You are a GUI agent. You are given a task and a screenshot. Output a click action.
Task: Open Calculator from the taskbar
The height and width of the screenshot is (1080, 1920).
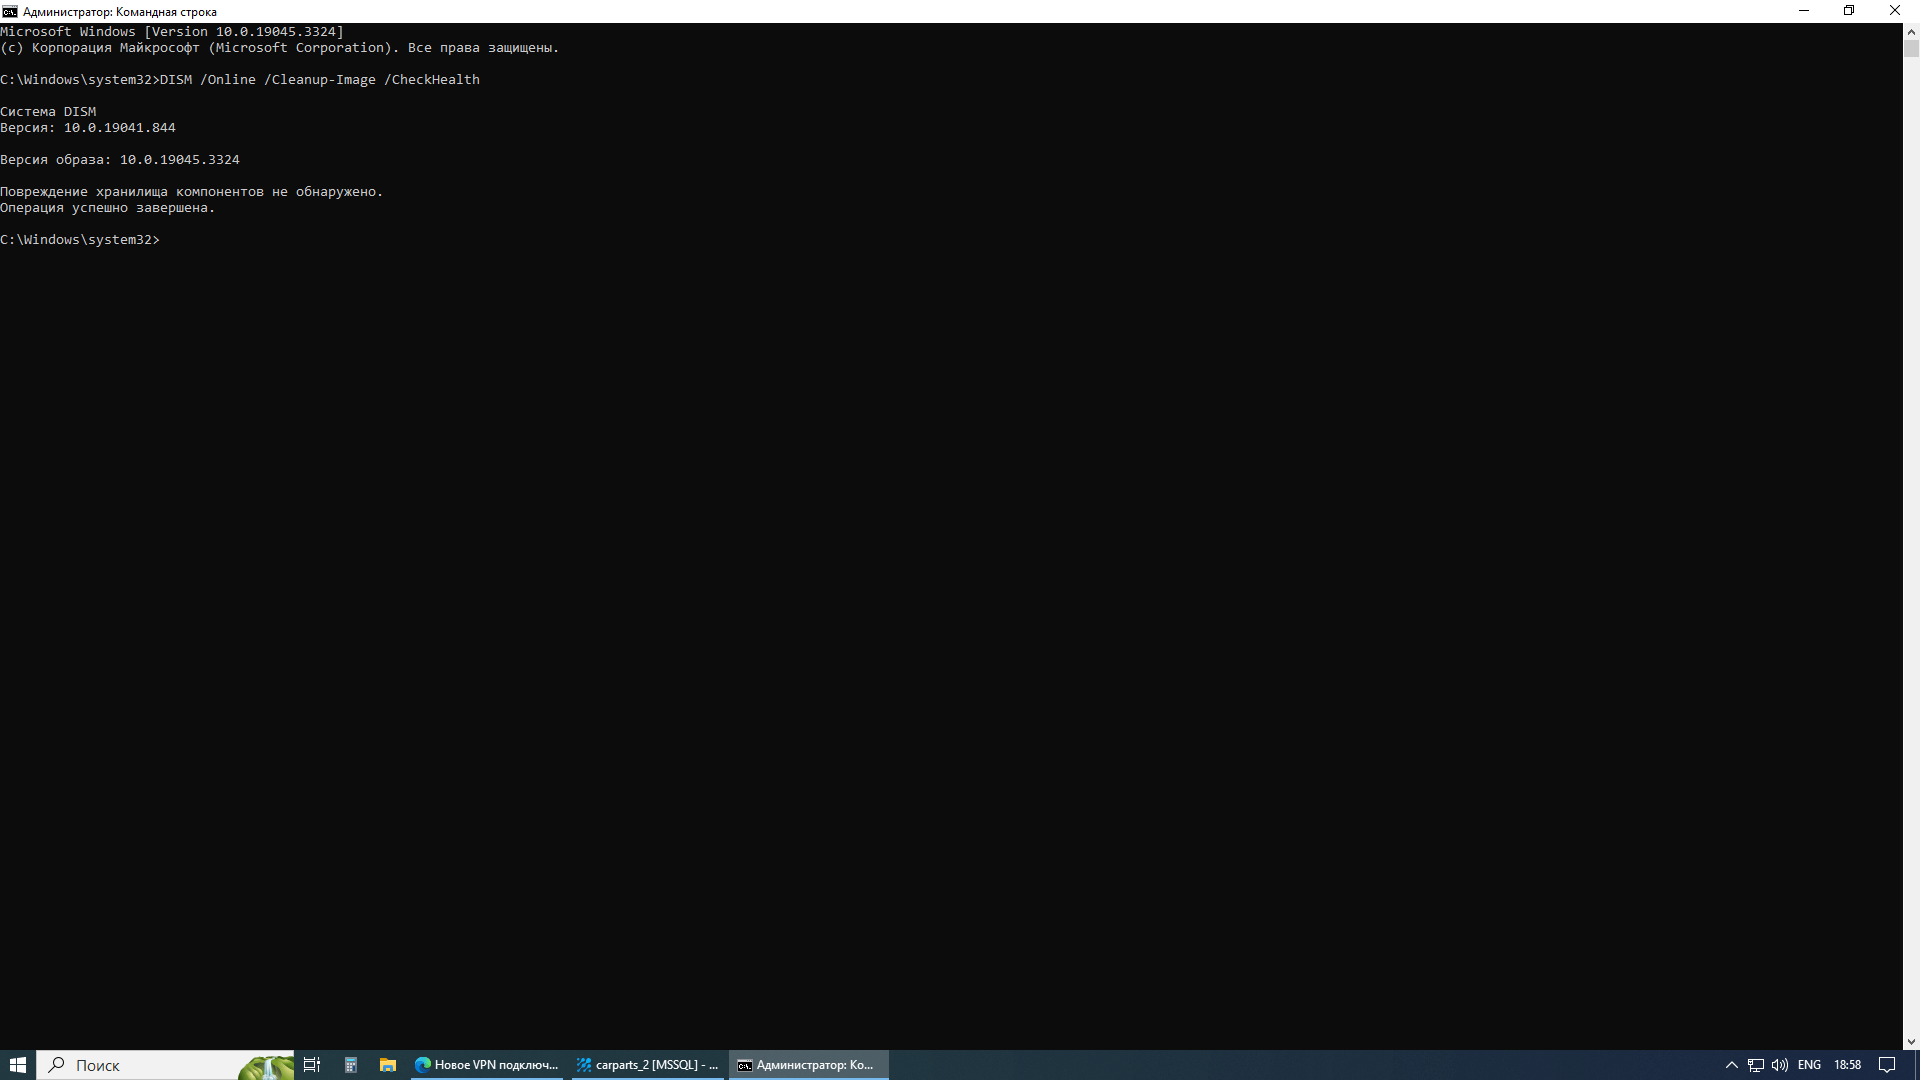coord(351,1065)
